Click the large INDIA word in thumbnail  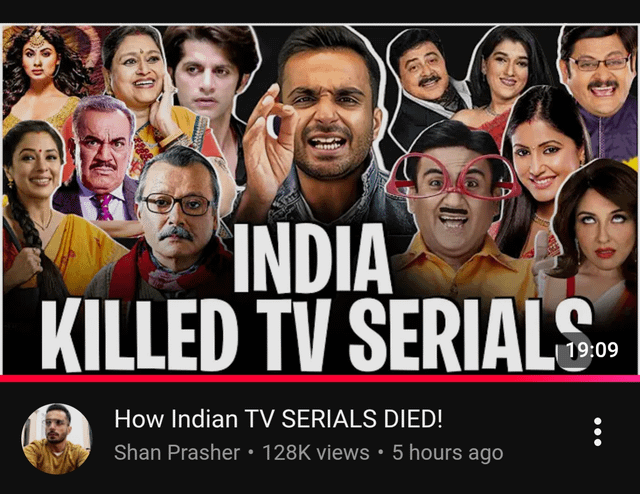pyautogui.click(x=313, y=259)
